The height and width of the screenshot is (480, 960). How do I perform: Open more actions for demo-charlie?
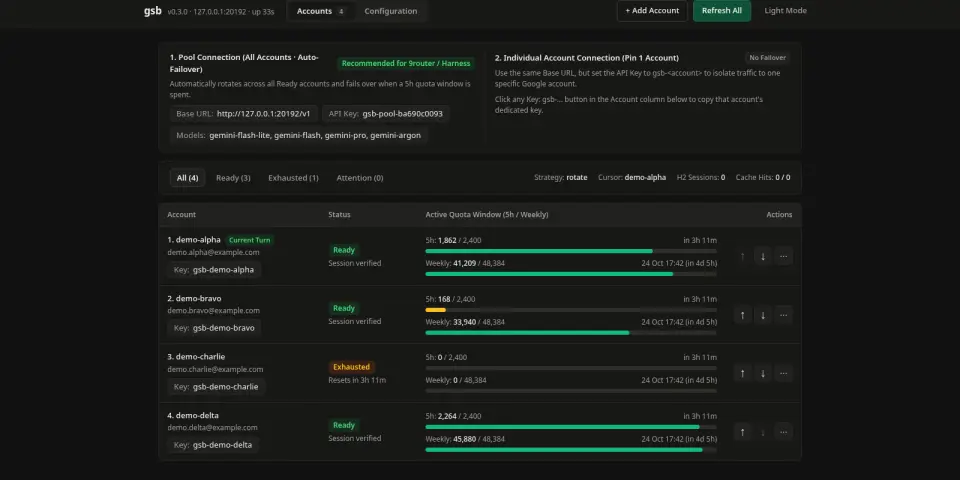tap(784, 373)
